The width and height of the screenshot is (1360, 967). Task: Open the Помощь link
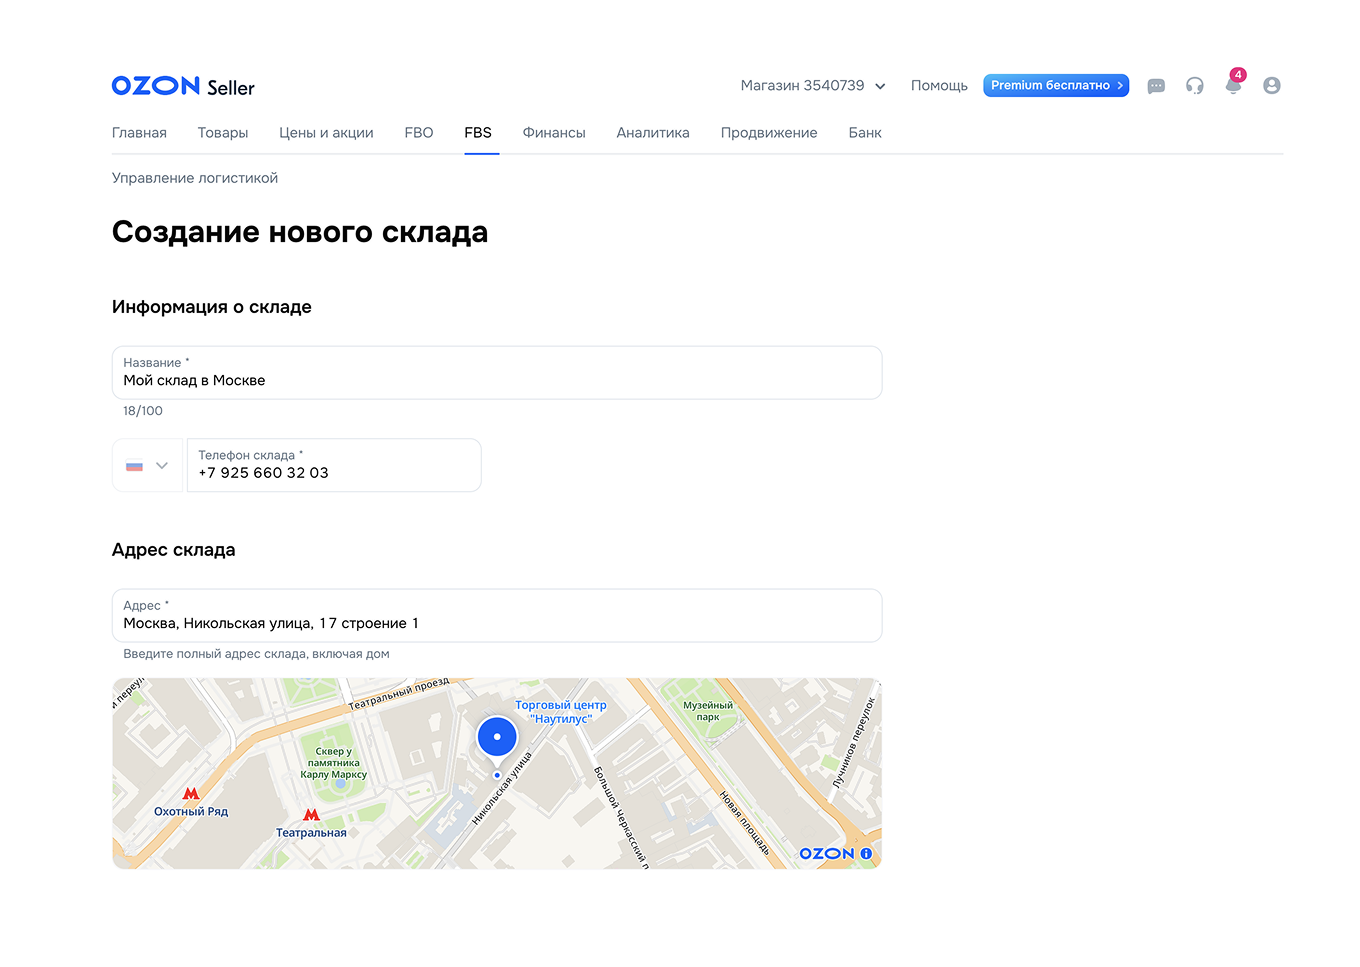pyautogui.click(x=938, y=86)
